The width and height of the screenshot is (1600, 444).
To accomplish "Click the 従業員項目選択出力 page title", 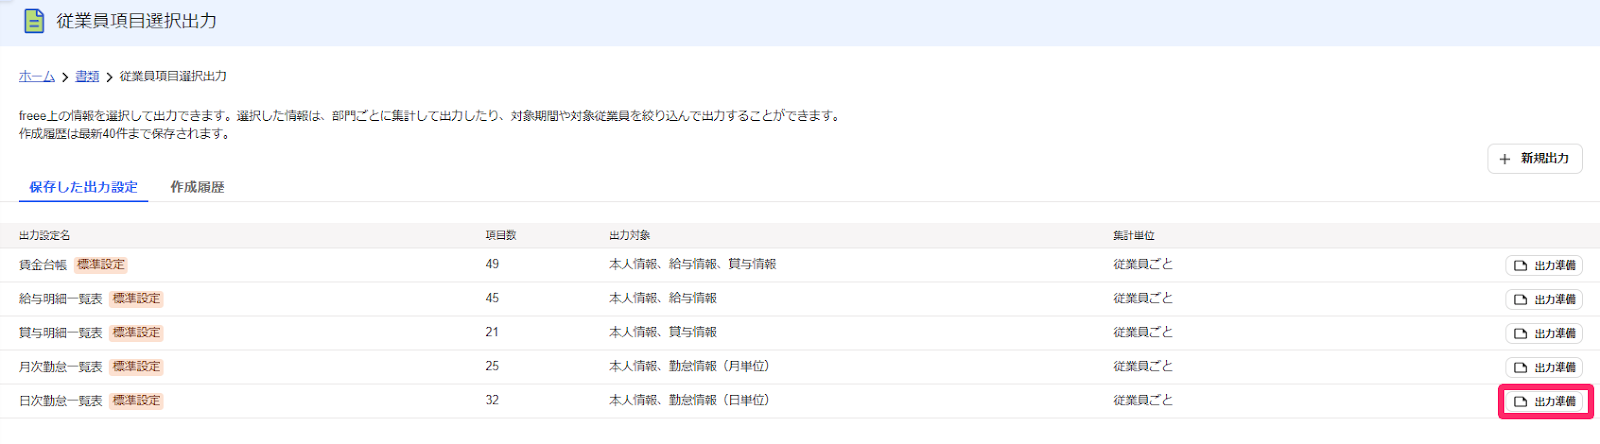I will coord(137,21).
